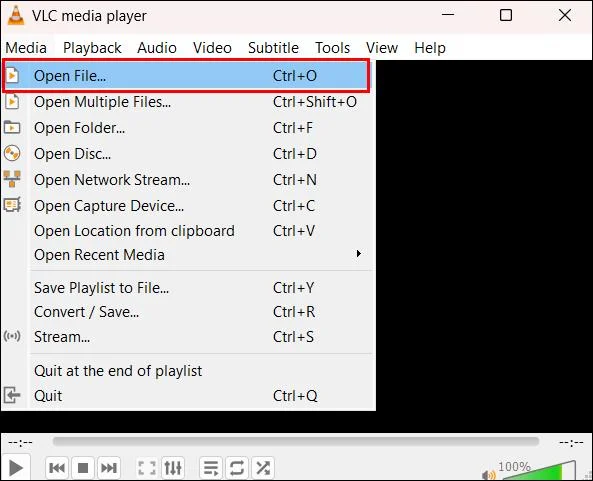Choose Open Capture Device... entry
Screen dimensions: 593x481
pos(188,206)
